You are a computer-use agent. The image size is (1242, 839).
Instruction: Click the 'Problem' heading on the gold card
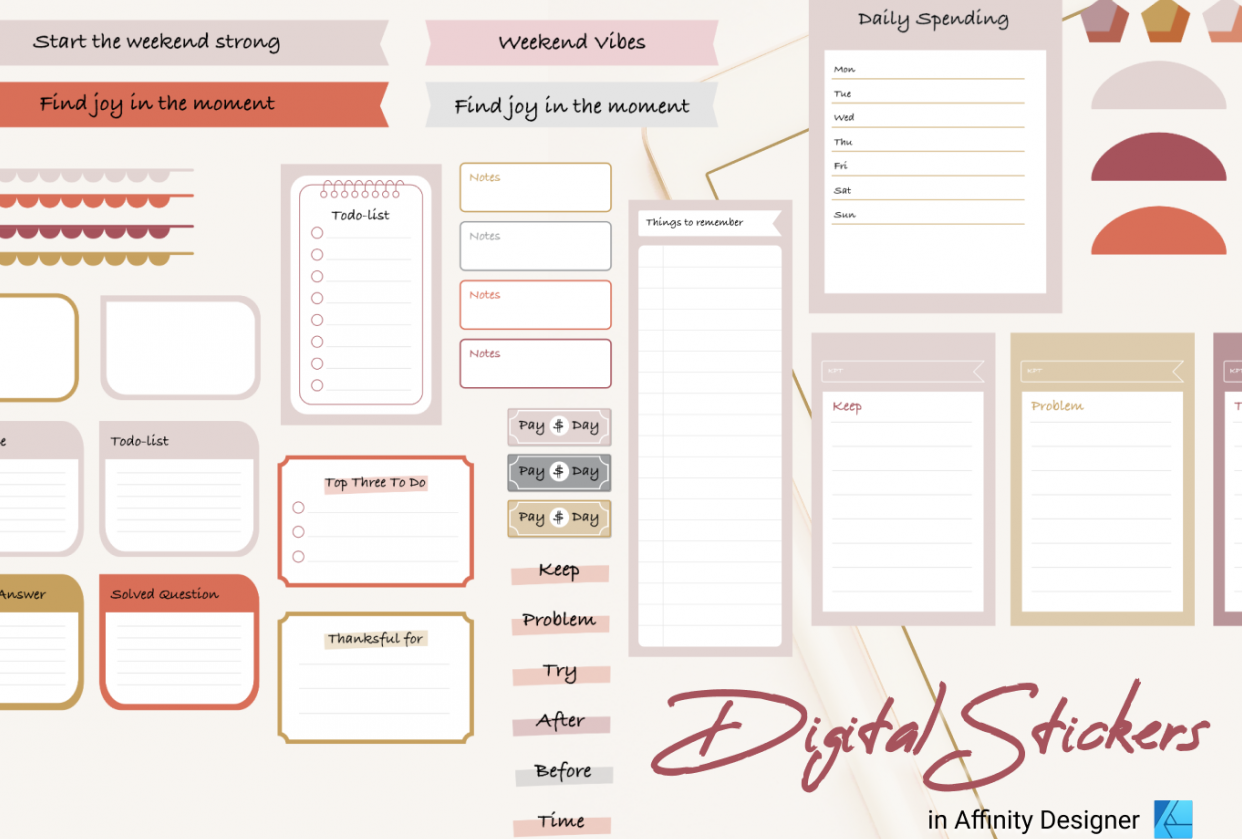1057,406
